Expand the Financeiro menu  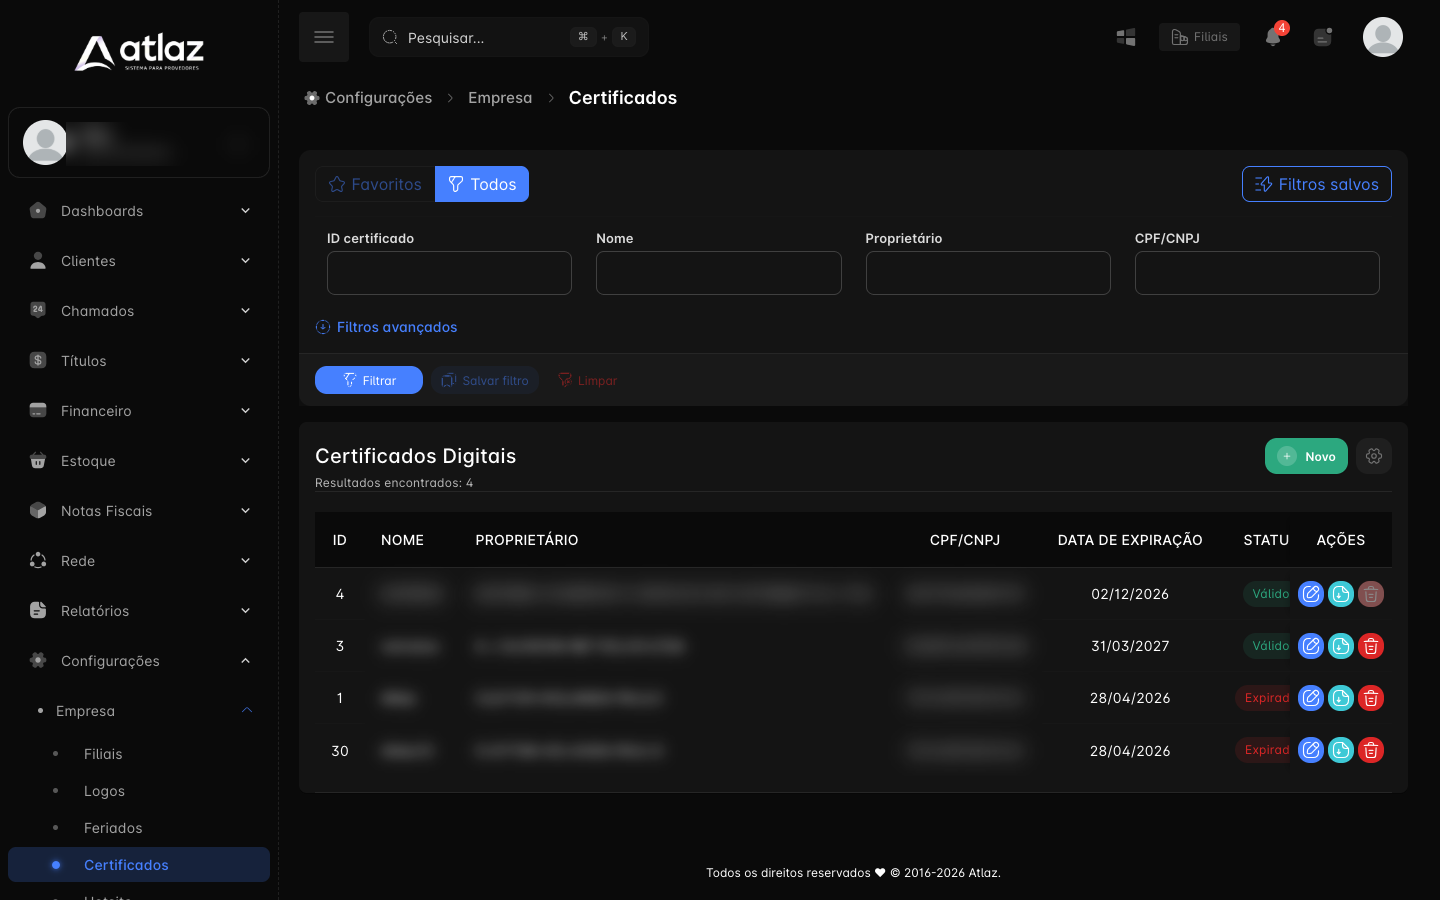139,411
